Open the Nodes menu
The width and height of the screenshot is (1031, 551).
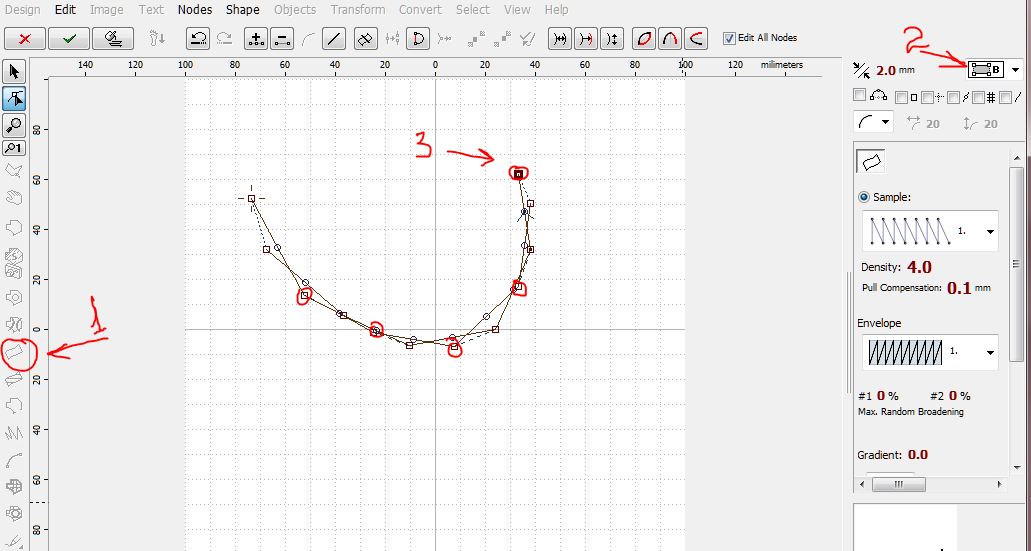click(194, 10)
